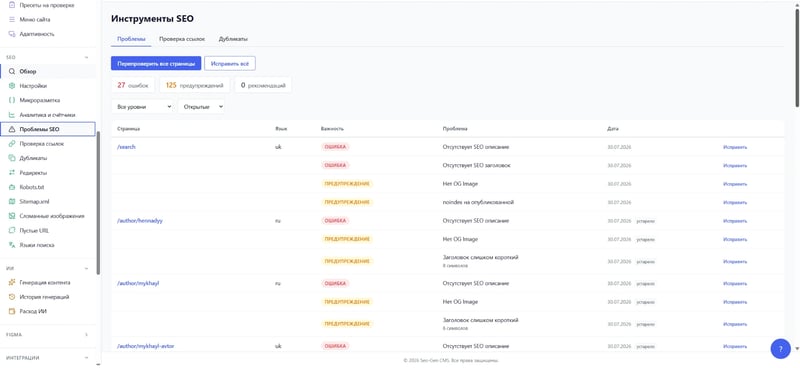Switch to the Проблемы tab

click(131, 39)
